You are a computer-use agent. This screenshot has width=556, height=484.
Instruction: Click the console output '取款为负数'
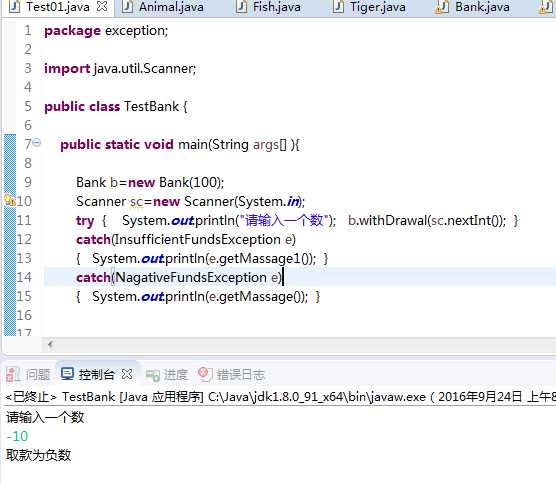point(39,455)
